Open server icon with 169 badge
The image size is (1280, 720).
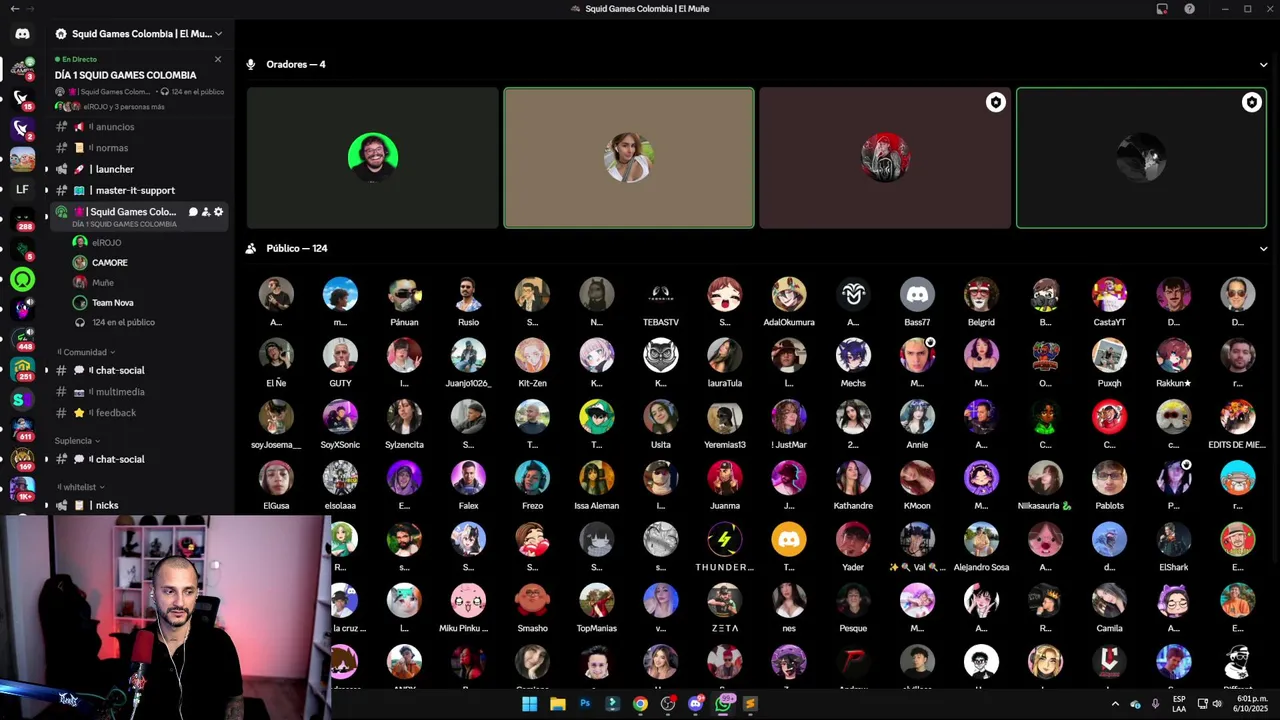coord(22,460)
